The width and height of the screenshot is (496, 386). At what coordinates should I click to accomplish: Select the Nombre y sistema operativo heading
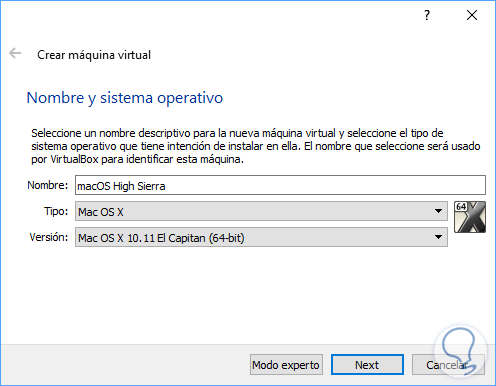point(125,98)
